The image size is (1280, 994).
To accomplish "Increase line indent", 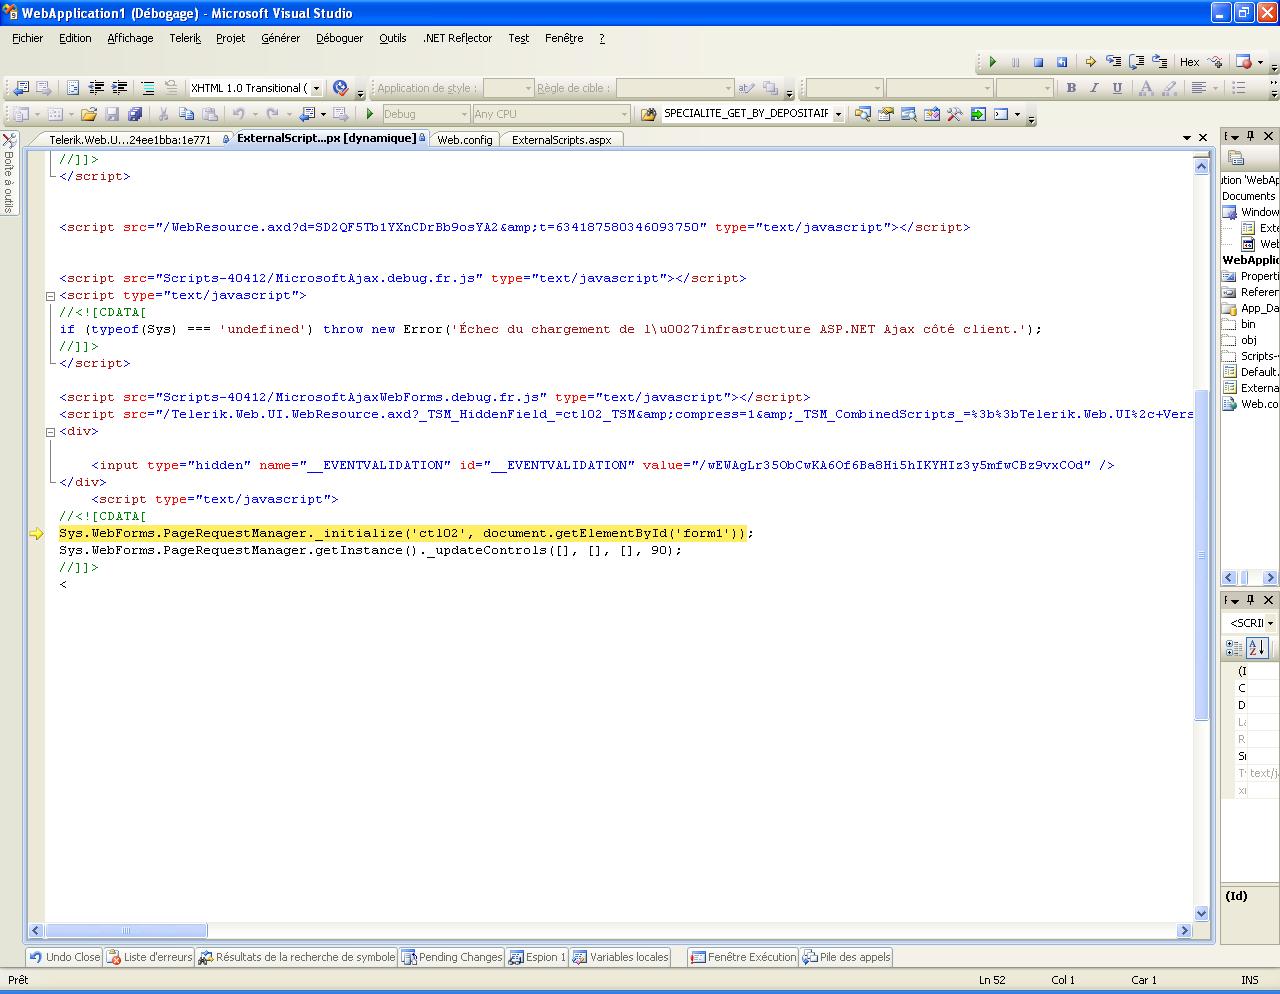I will tap(119, 88).
